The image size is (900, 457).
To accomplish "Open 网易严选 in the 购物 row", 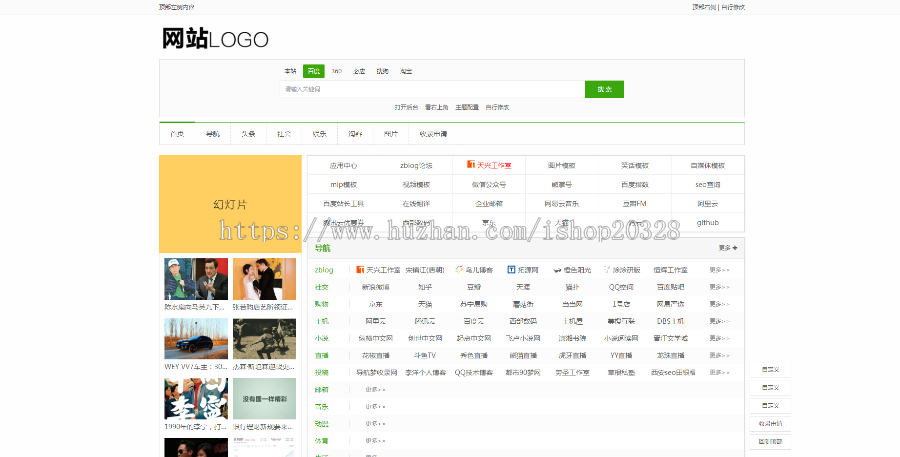I will point(670,304).
